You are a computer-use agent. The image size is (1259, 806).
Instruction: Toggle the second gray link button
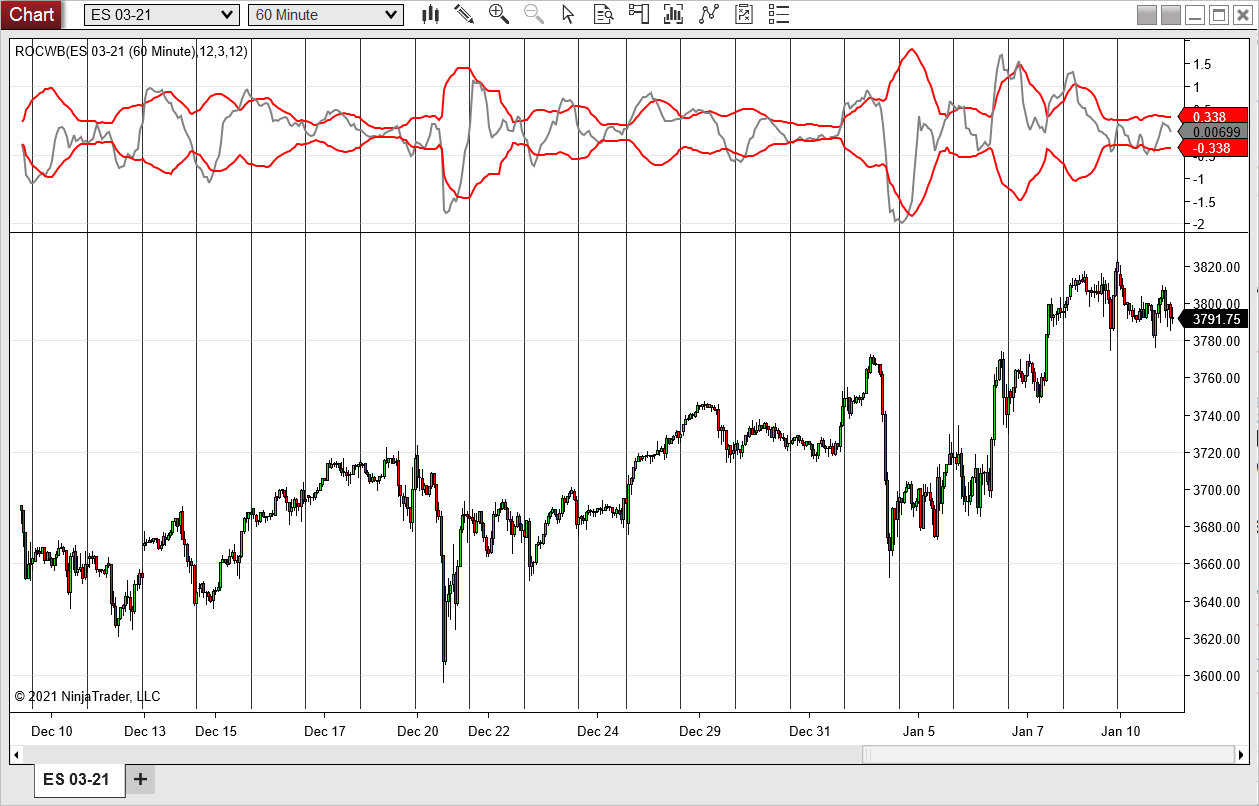click(x=1170, y=15)
